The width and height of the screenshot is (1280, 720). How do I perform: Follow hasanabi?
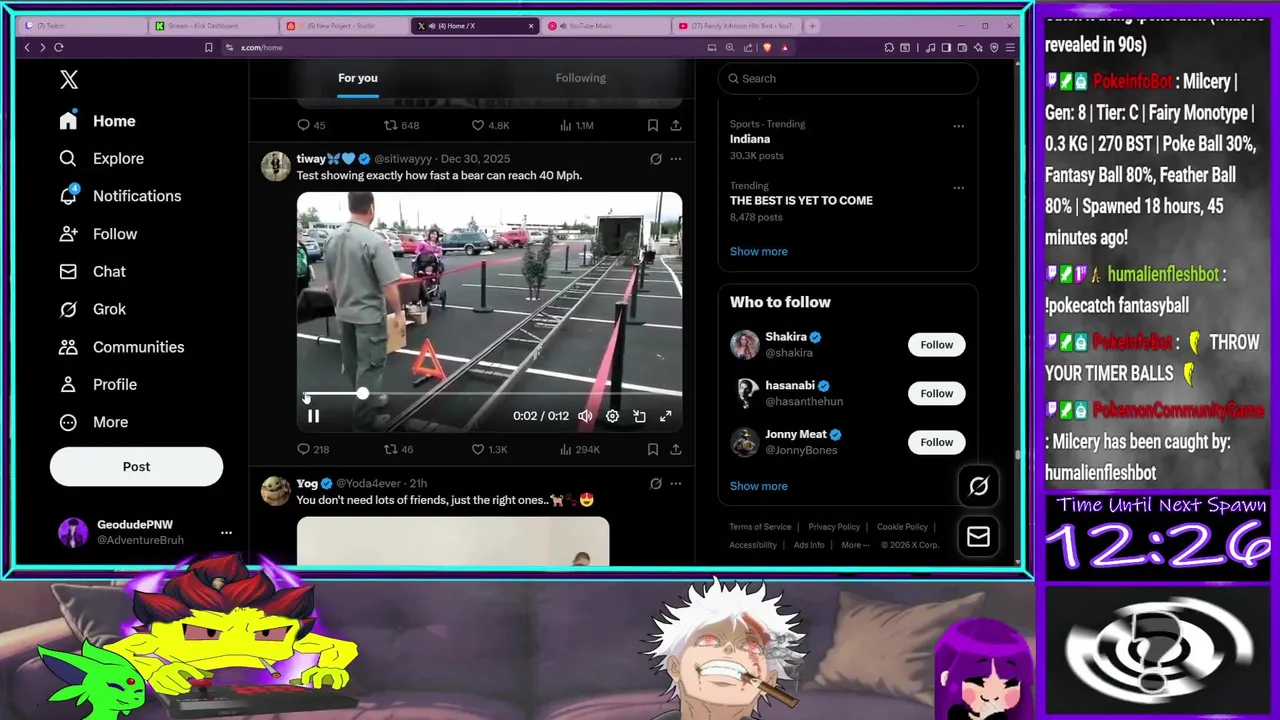click(936, 393)
